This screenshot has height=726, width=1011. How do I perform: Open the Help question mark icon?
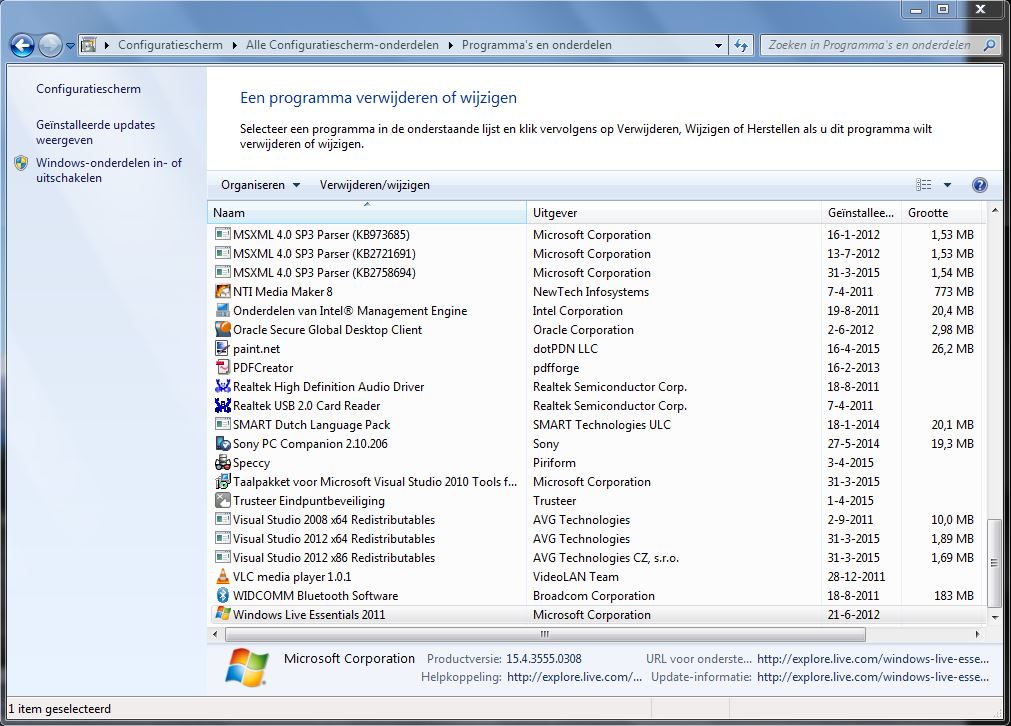coord(979,185)
